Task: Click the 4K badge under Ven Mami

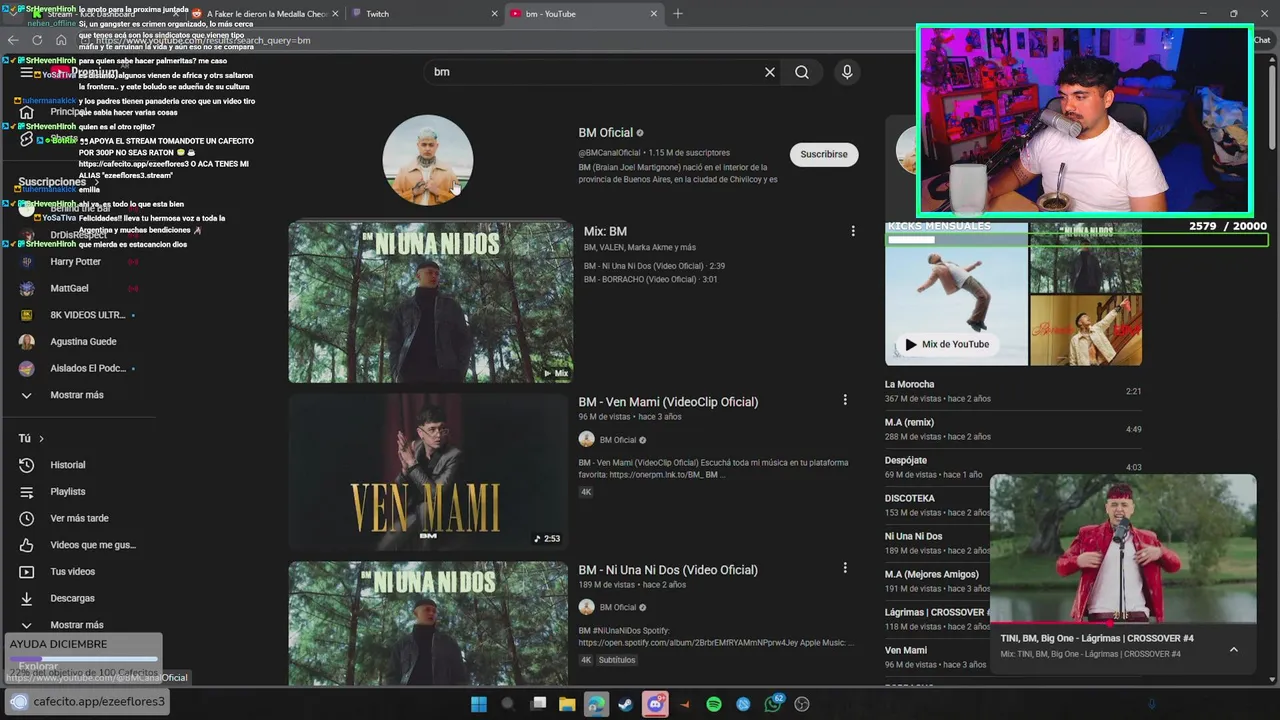Action: [586, 492]
